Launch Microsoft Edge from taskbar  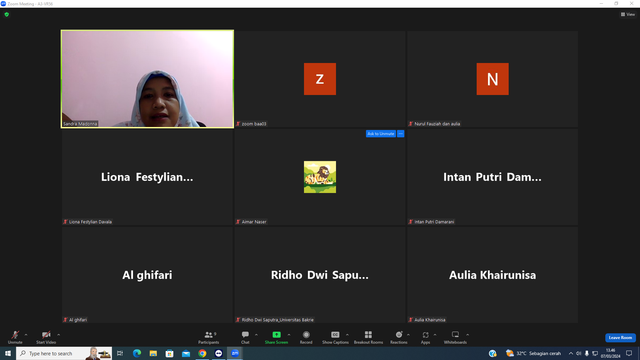[137, 353]
